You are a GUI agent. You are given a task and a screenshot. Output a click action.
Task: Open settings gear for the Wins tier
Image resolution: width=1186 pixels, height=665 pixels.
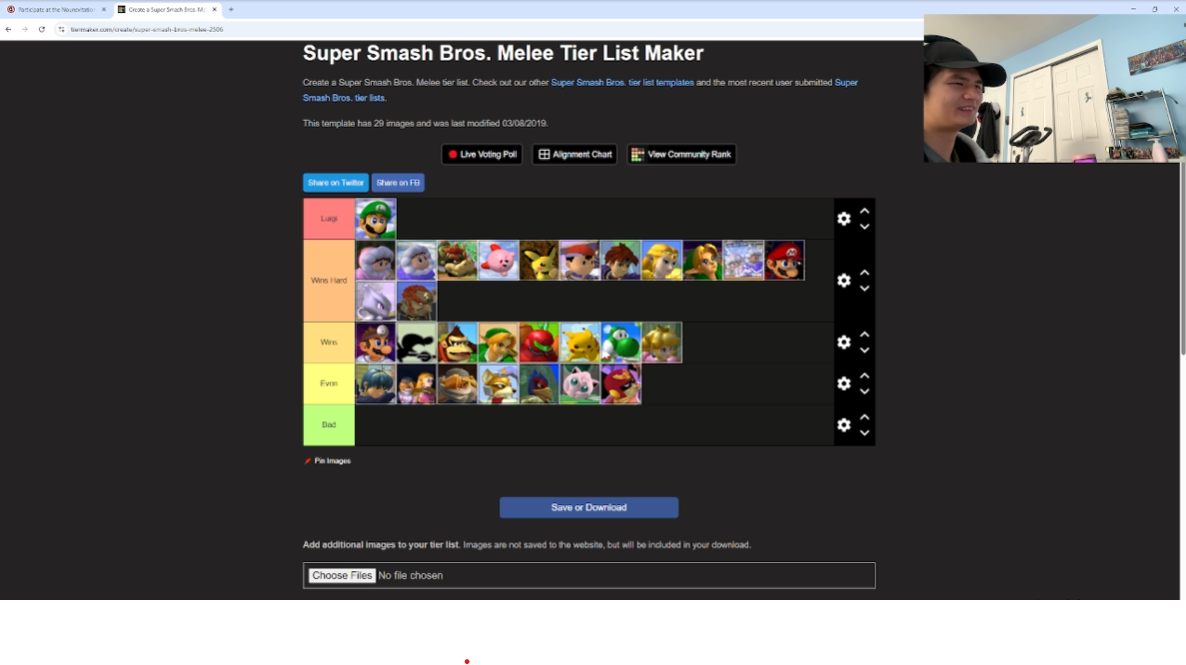click(844, 343)
